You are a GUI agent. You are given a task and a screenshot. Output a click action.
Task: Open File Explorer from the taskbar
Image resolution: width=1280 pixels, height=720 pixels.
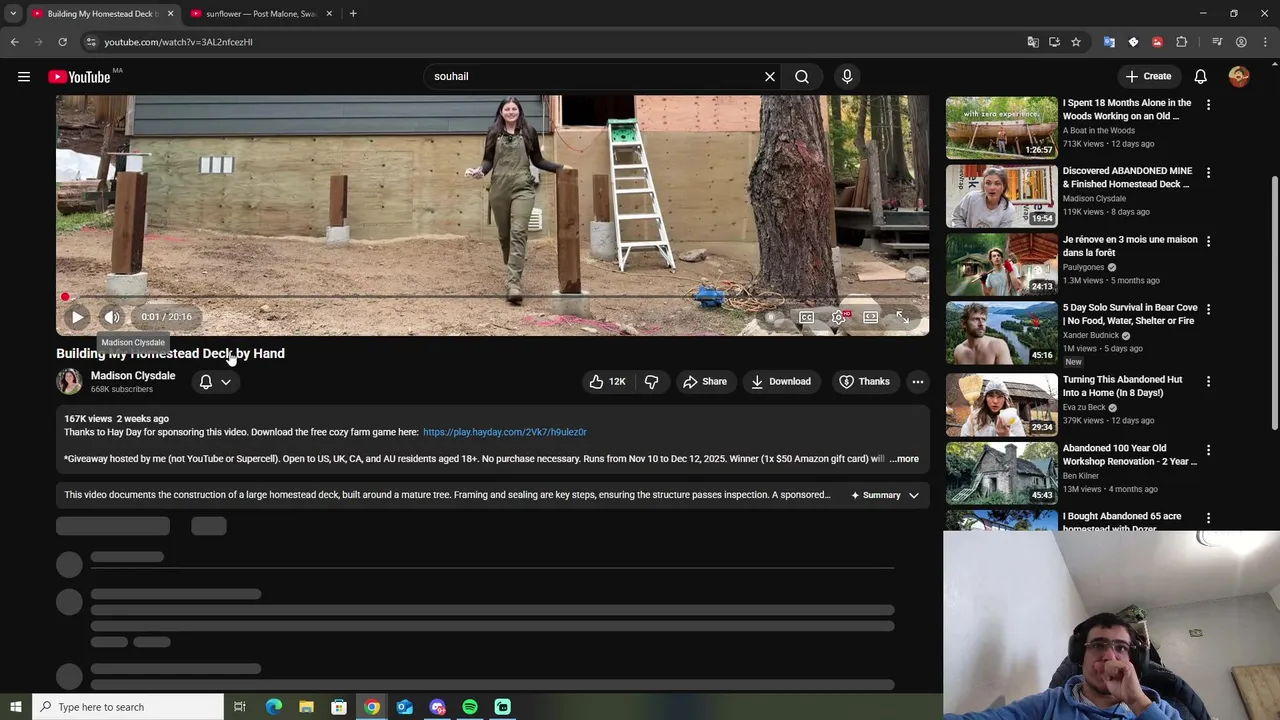coord(306,707)
